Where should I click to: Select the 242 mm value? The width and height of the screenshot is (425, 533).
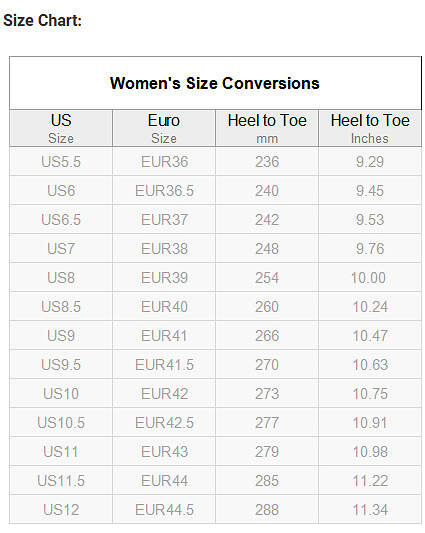(x=267, y=220)
